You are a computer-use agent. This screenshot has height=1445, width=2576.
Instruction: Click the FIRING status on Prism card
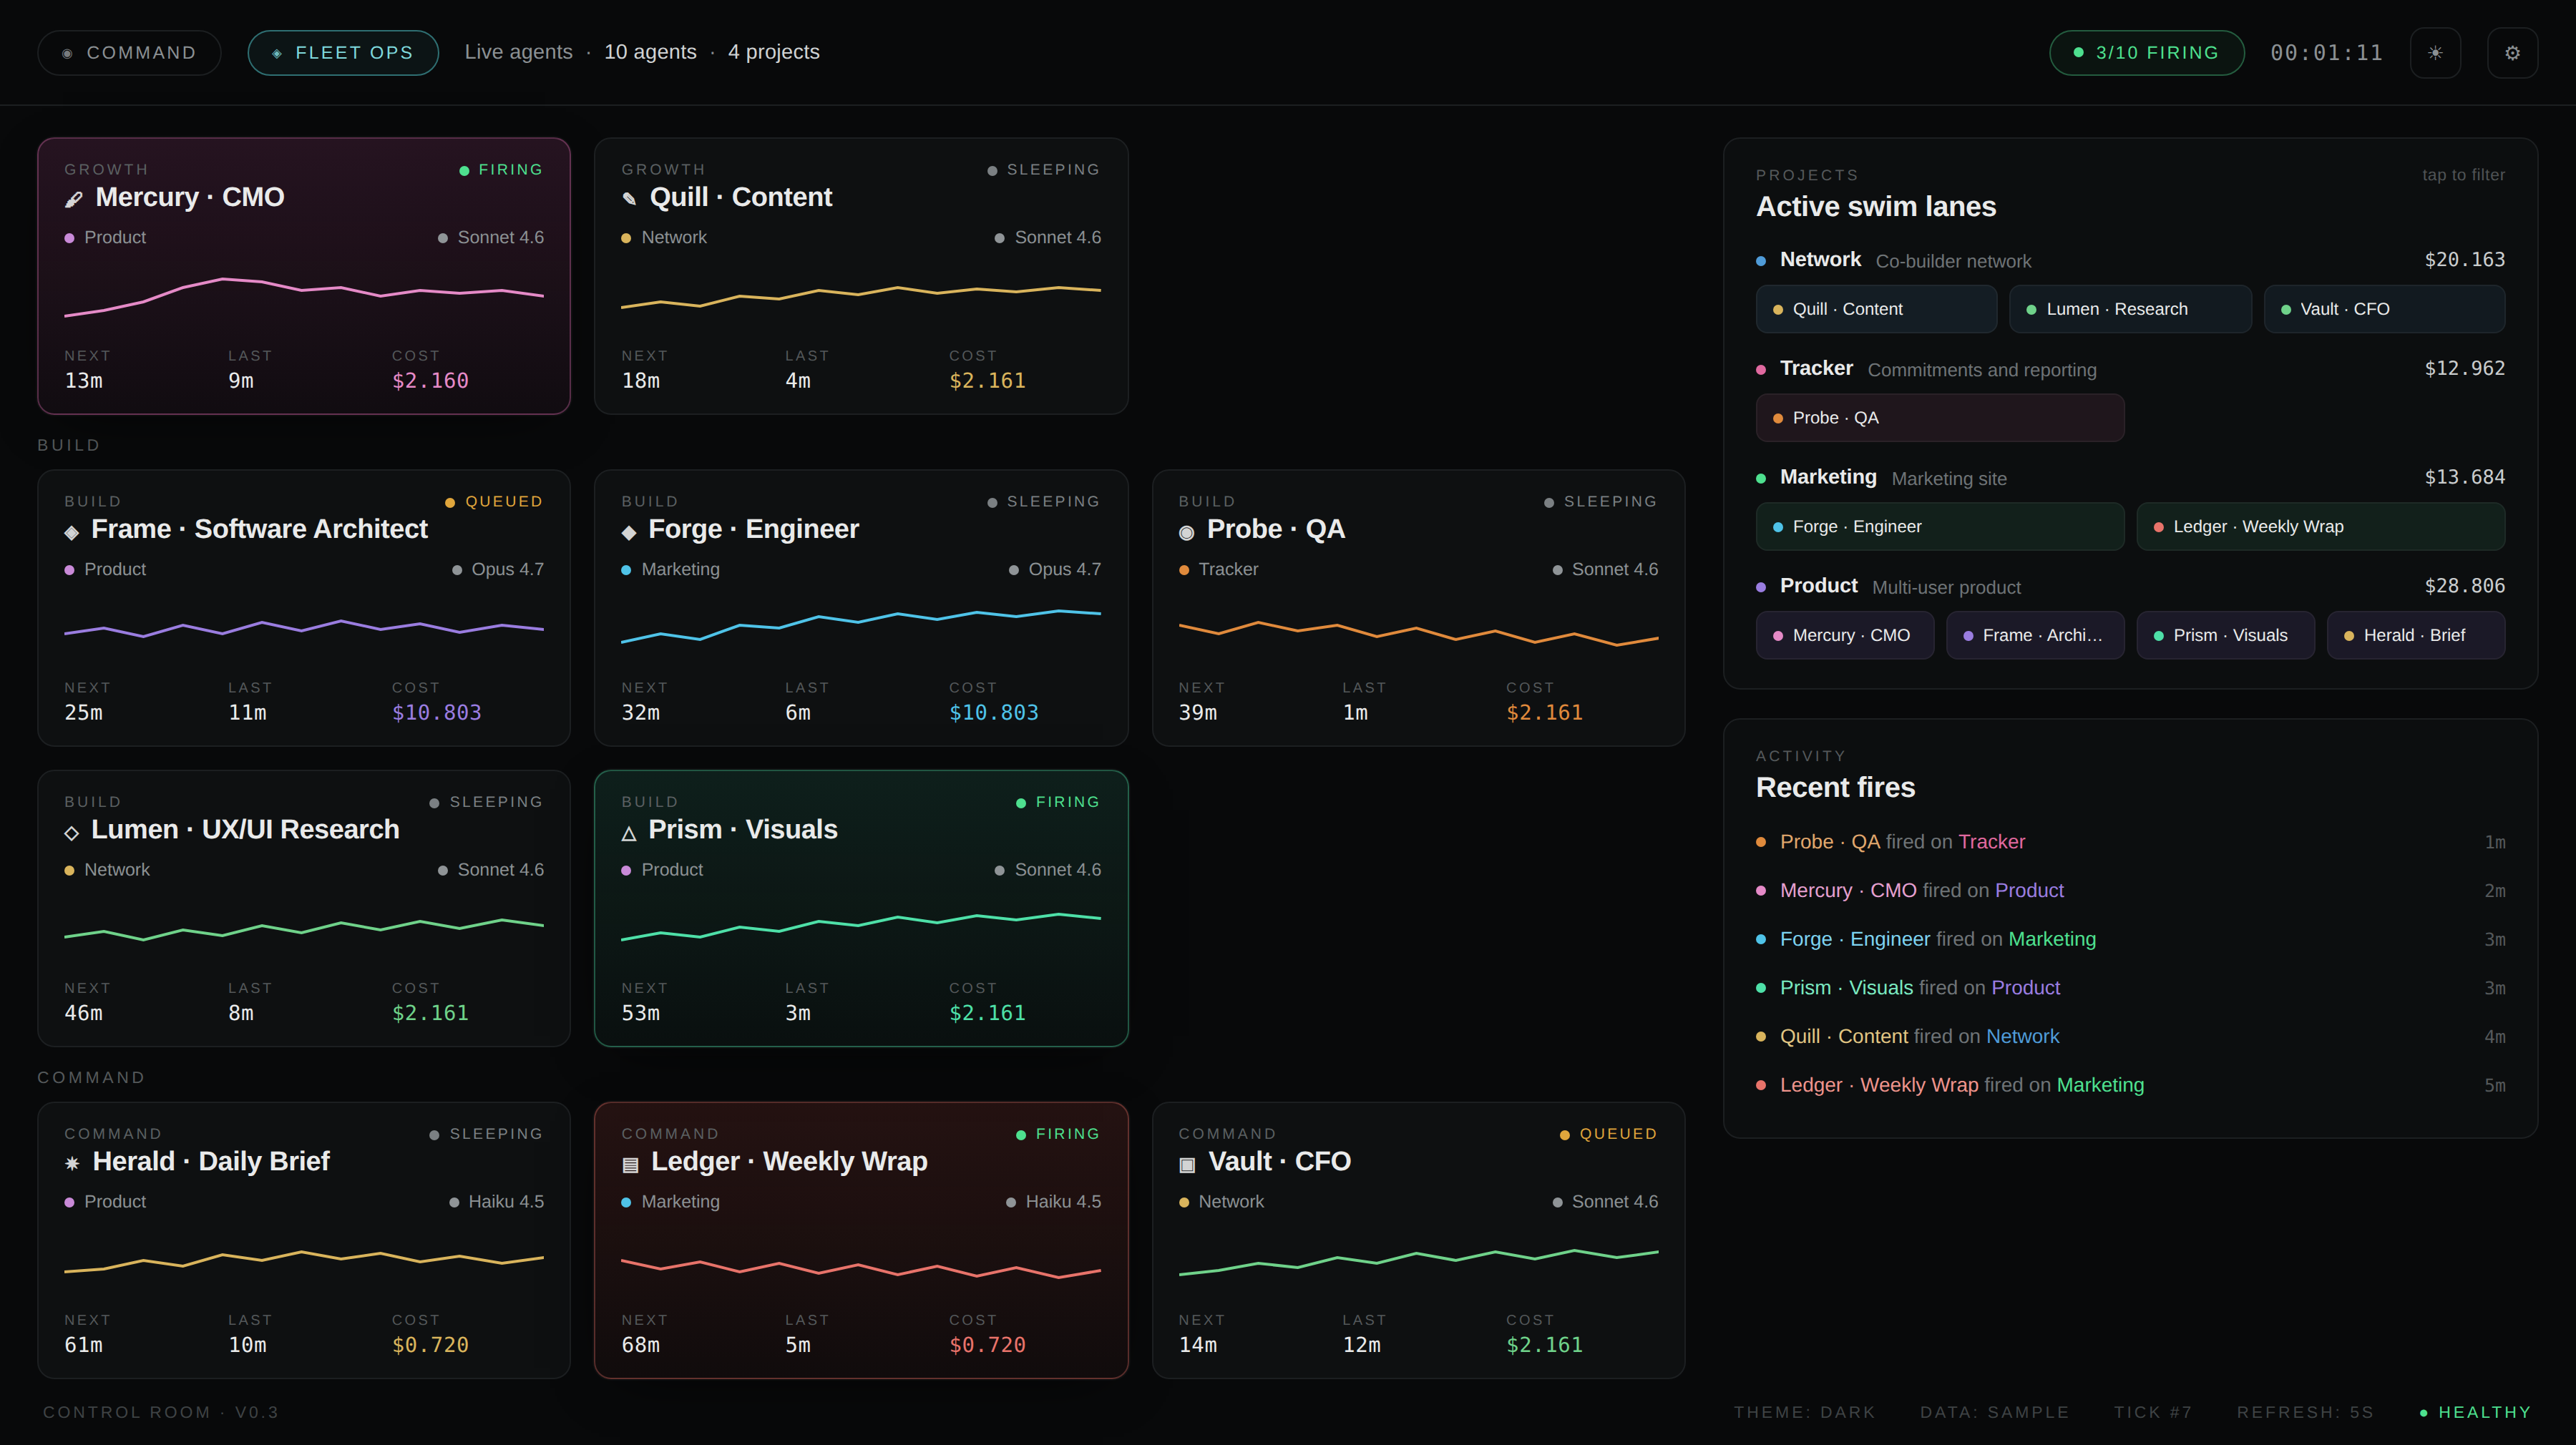[x=1058, y=803]
